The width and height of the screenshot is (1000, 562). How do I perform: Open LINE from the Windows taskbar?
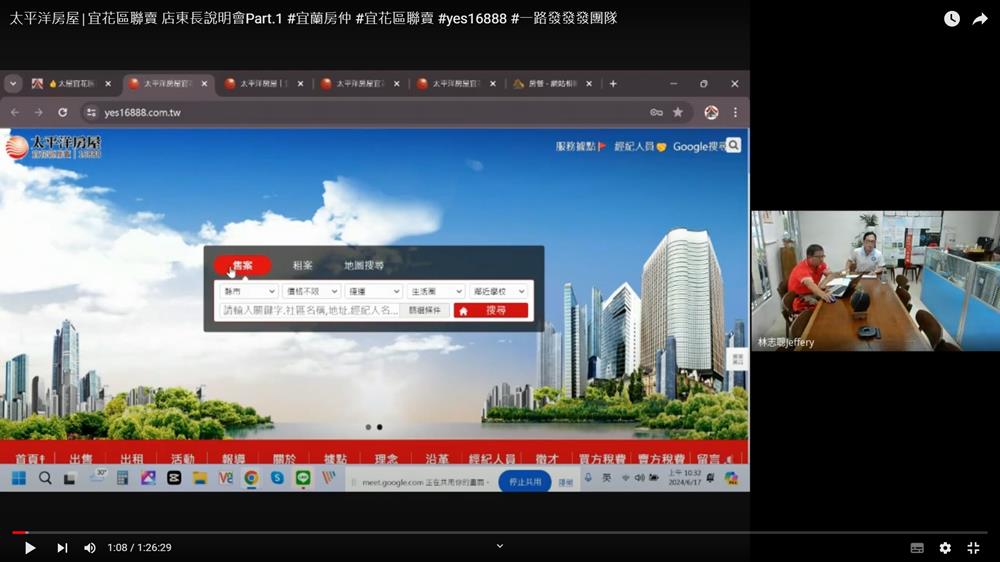tap(303, 478)
